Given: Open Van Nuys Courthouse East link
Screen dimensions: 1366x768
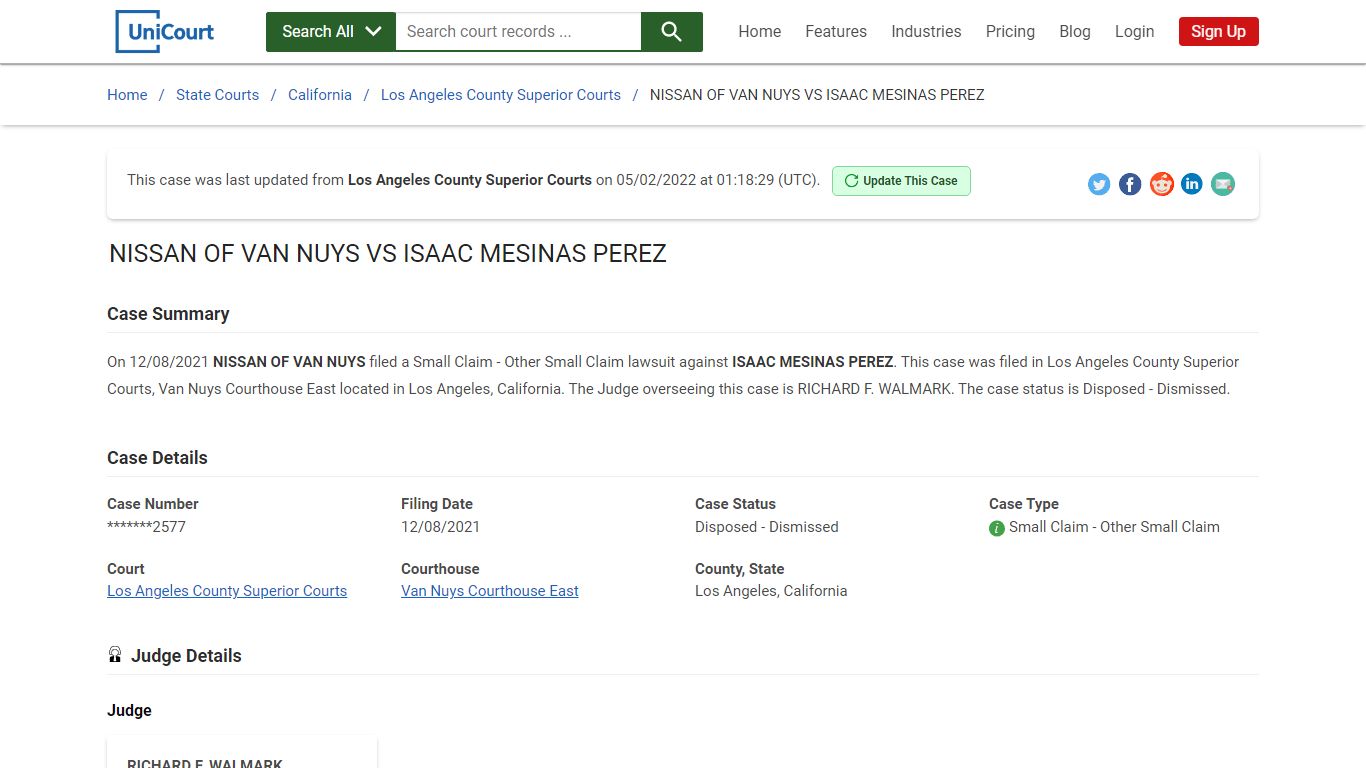Looking at the screenshot, I should tap(490, 591).
